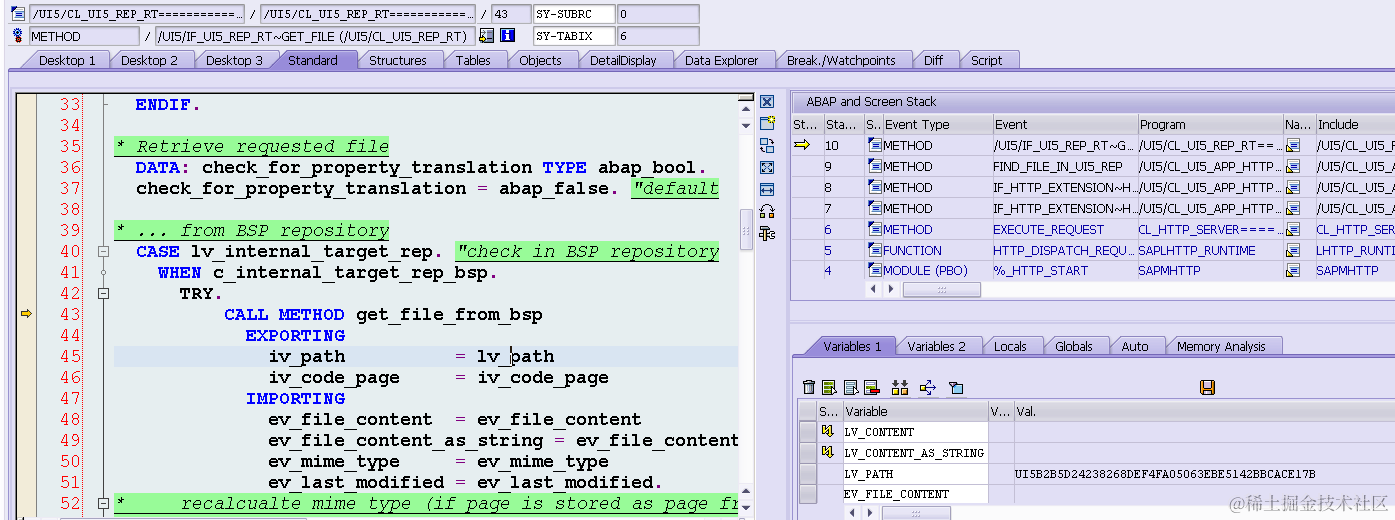Open the Memory Analysis tab

(1220, 346)
